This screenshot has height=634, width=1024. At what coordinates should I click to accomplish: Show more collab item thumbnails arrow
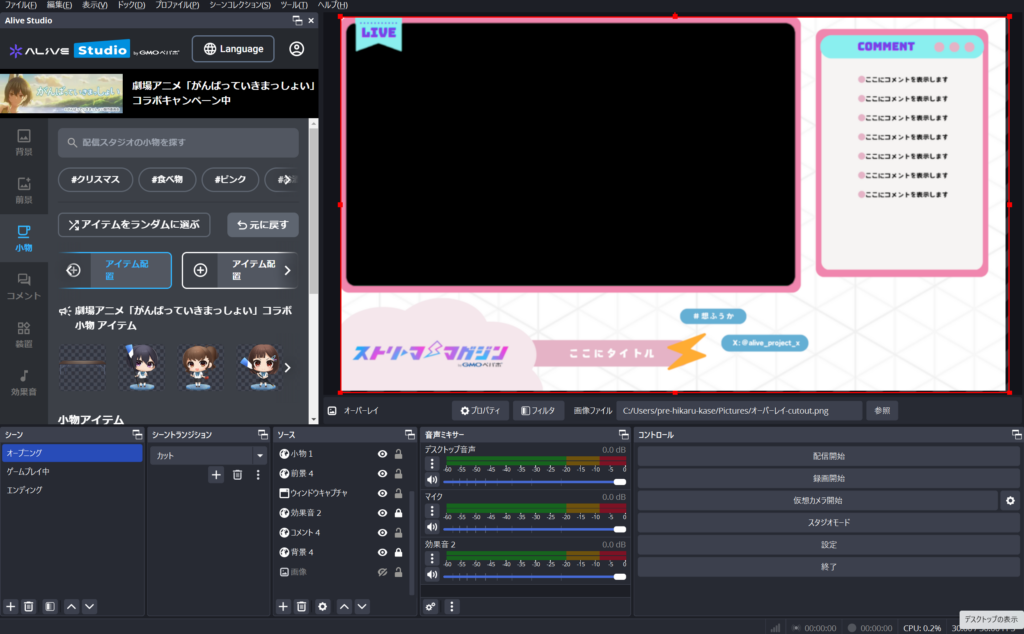[x=287, y=368]
